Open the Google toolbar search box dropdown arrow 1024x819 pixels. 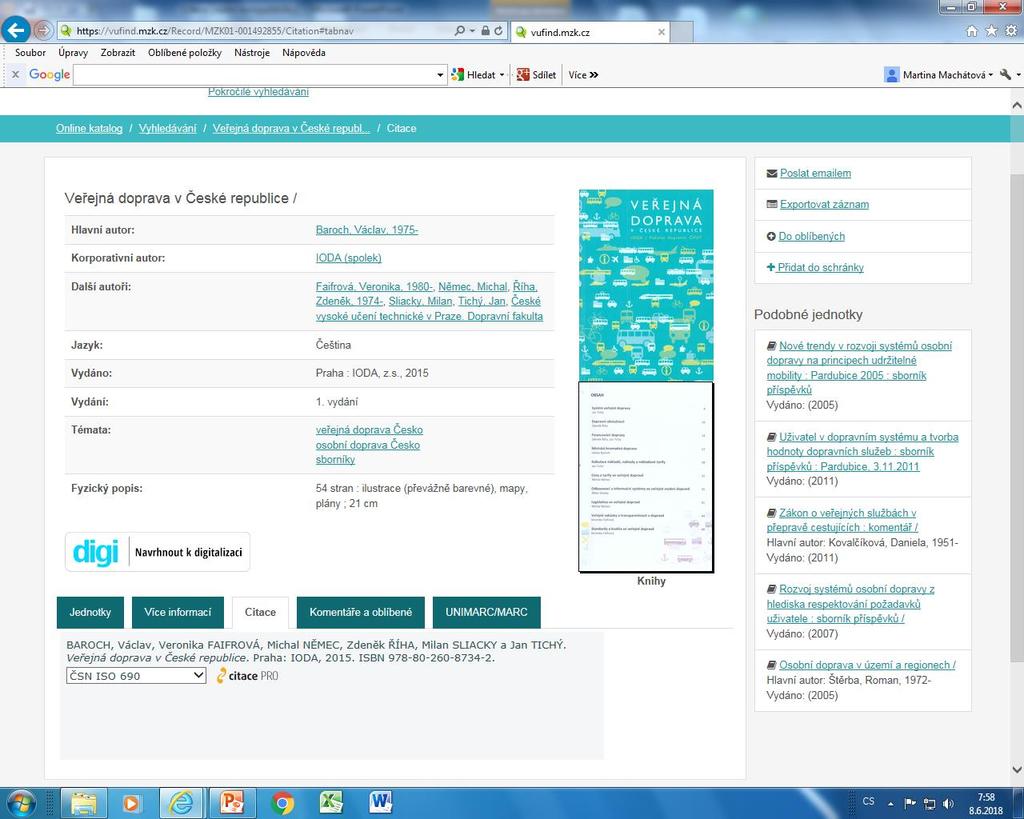[440, 75]
